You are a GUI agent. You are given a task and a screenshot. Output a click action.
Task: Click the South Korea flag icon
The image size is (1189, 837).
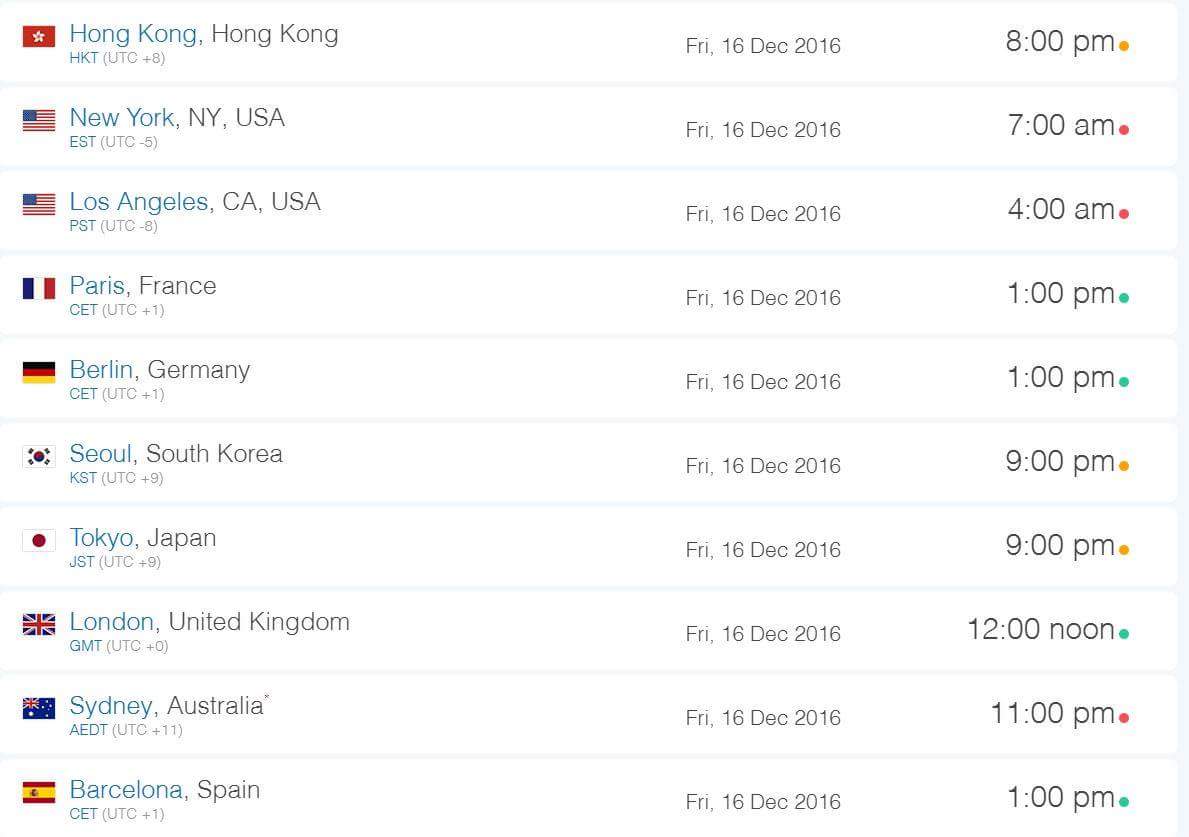pos(39,456)
